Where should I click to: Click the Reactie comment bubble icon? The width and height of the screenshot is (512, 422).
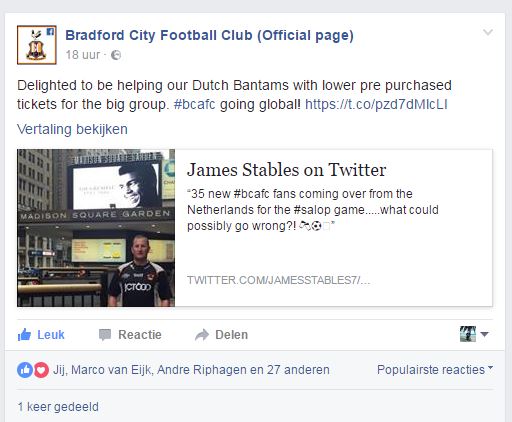[x=105, y=335]
